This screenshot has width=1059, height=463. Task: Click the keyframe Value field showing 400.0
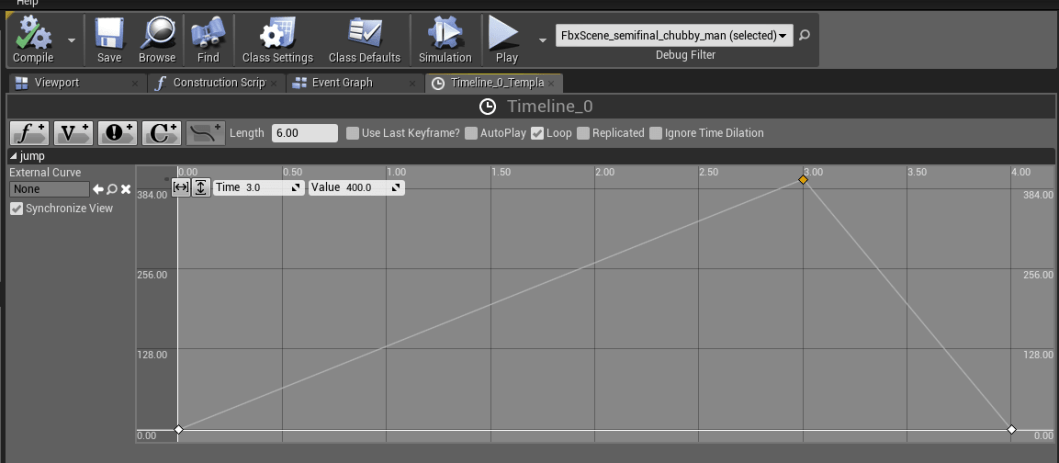pyautogui.click(x=357, y=188)
